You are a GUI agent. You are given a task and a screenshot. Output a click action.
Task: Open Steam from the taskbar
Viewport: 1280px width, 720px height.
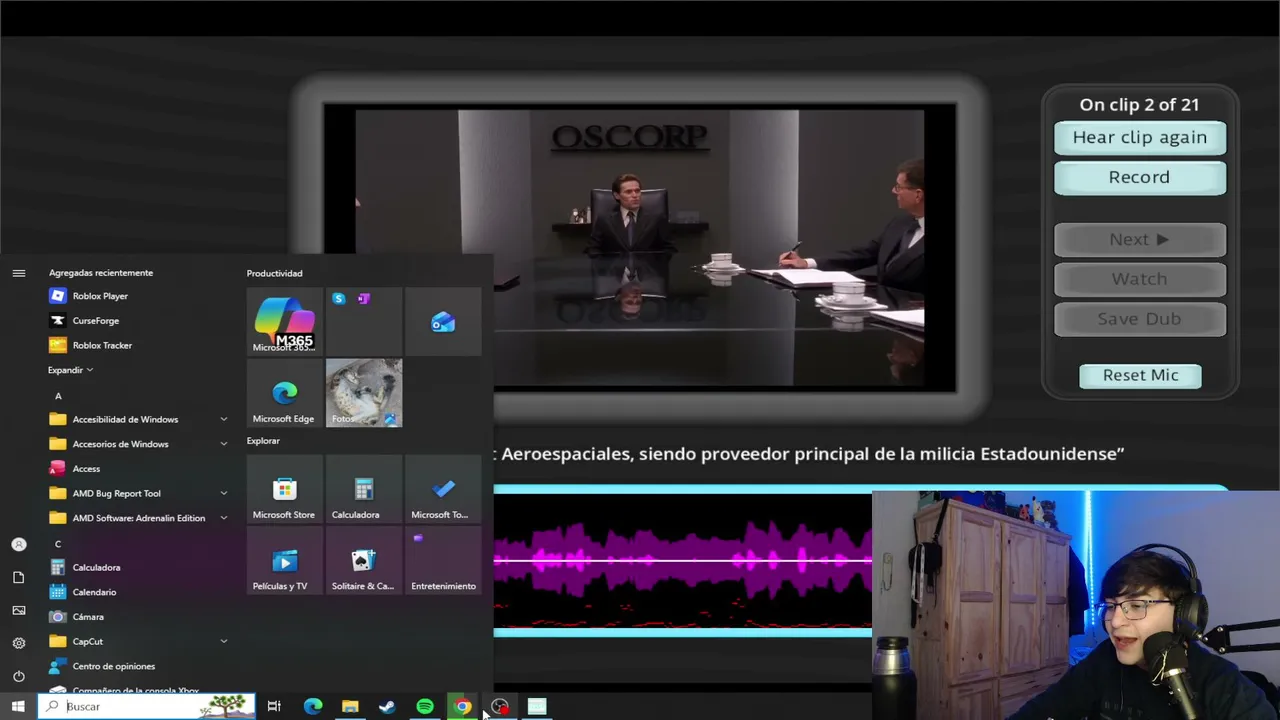[387, 707]
